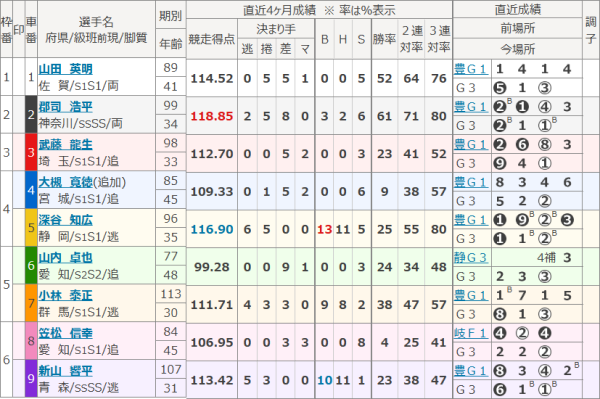Click score 109.33 for 大槻 寛徳
This screenshot has width=600, height=399.
pos(212,192)
